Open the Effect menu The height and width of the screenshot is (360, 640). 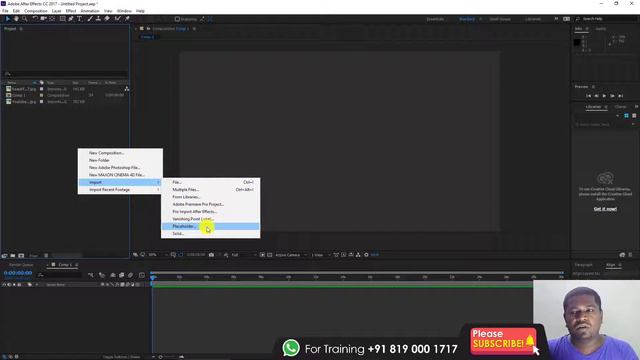(71, 11)
